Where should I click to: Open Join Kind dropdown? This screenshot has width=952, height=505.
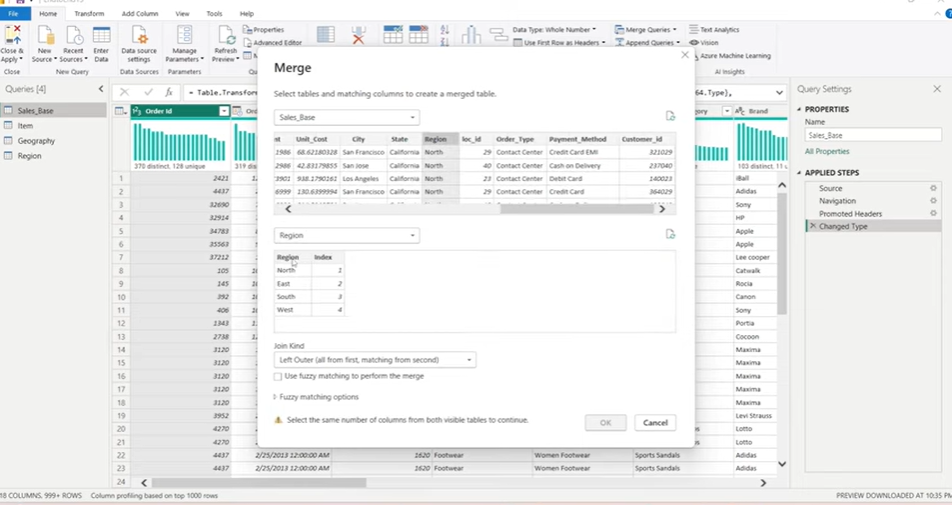click(375, 360)
